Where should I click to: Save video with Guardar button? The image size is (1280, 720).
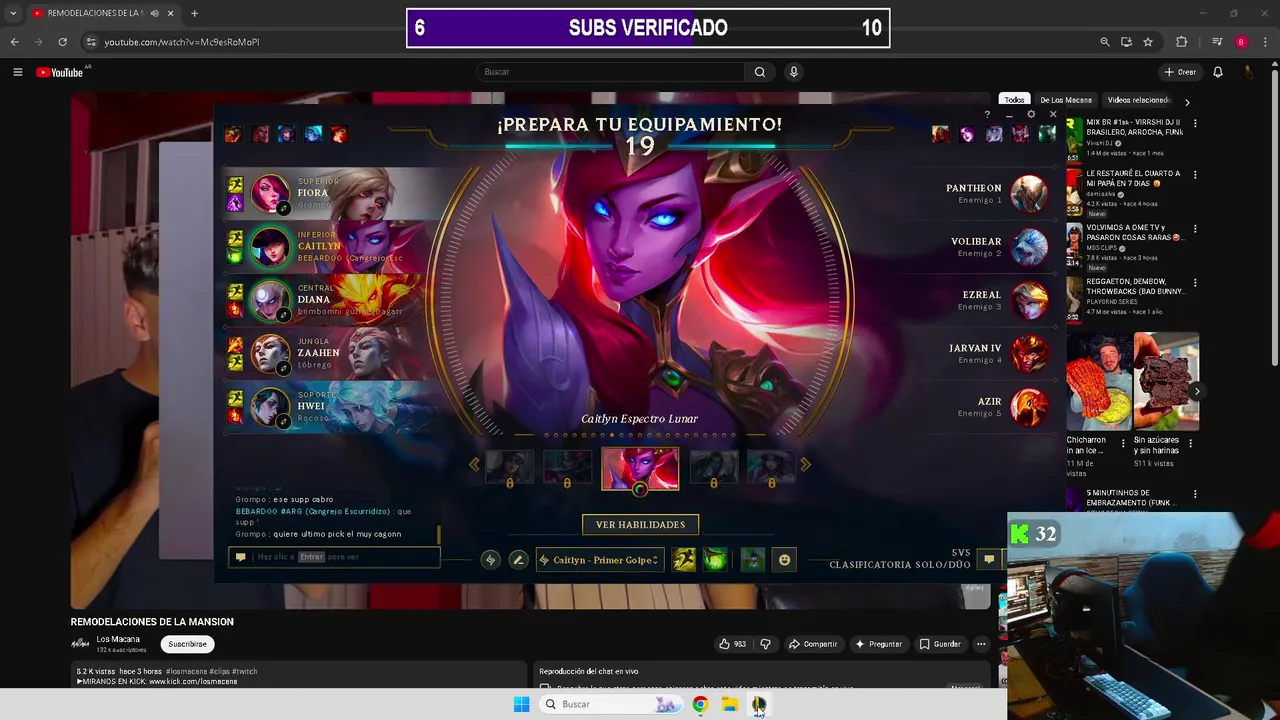pyautogui.click(x=940, y=644)
